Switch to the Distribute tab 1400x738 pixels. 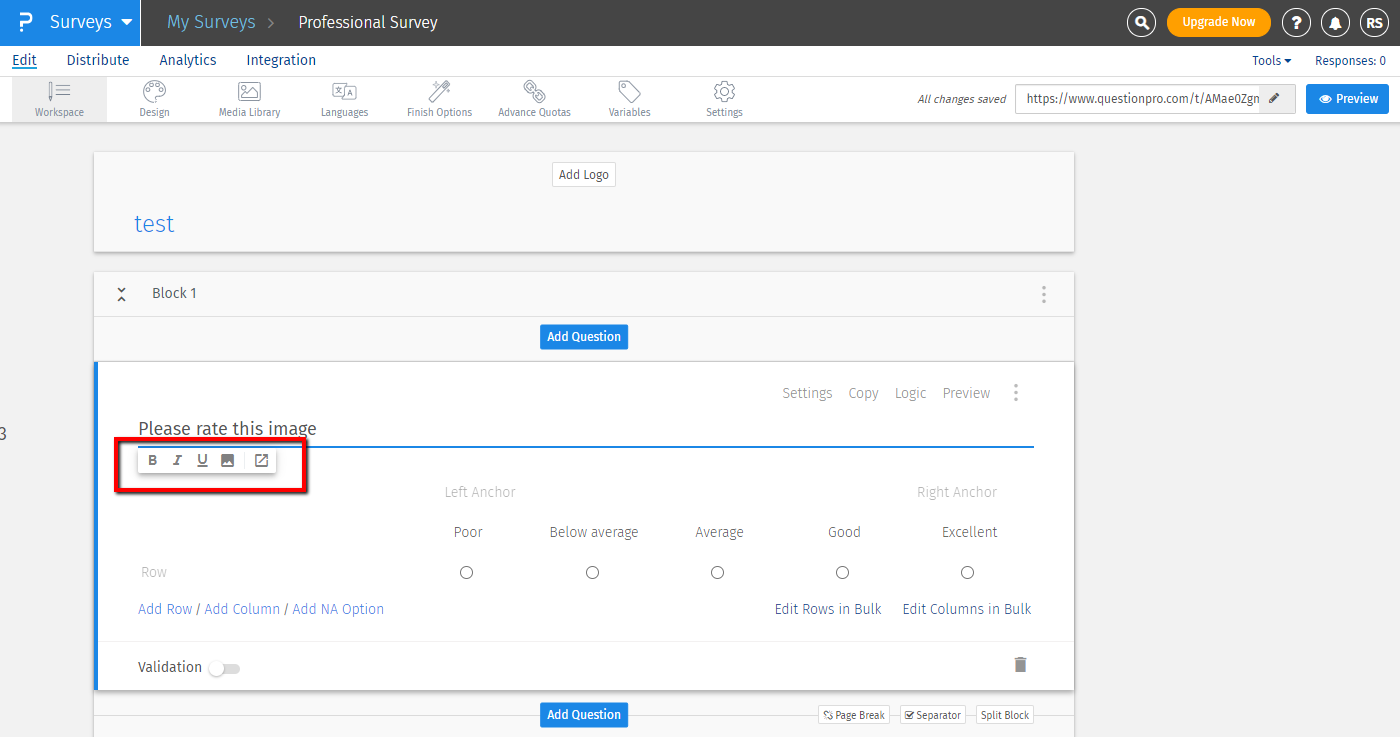pos(98,60)
